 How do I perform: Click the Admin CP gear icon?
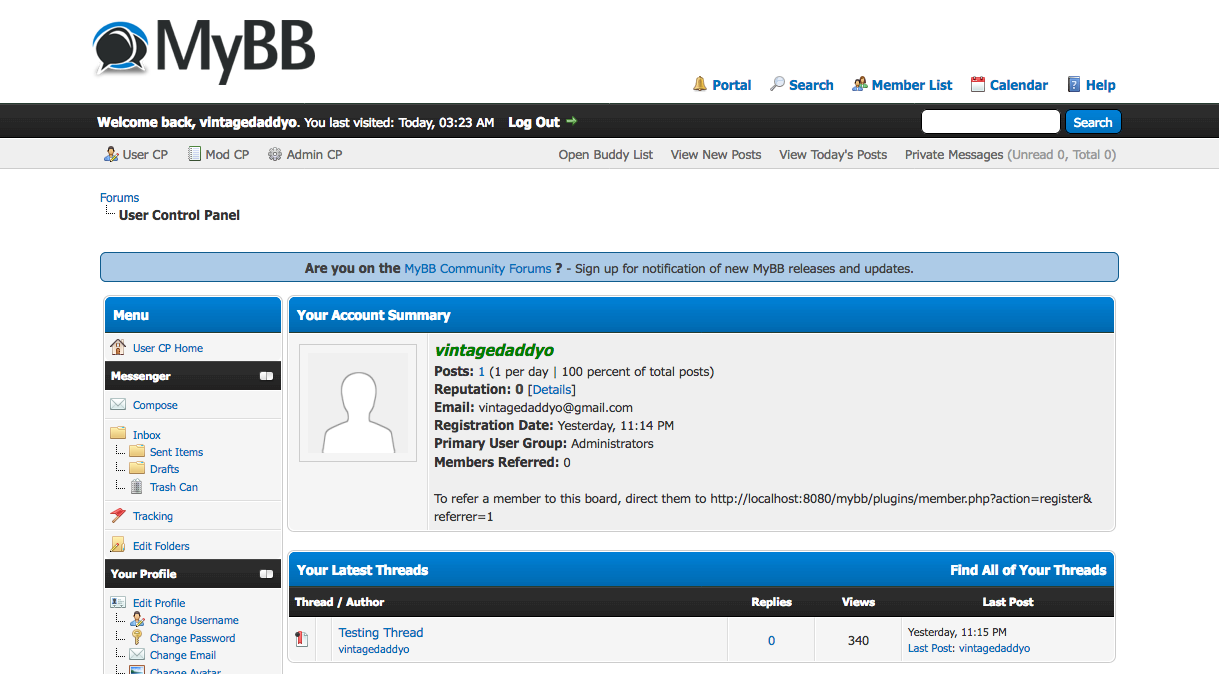(x=275, y=155)
